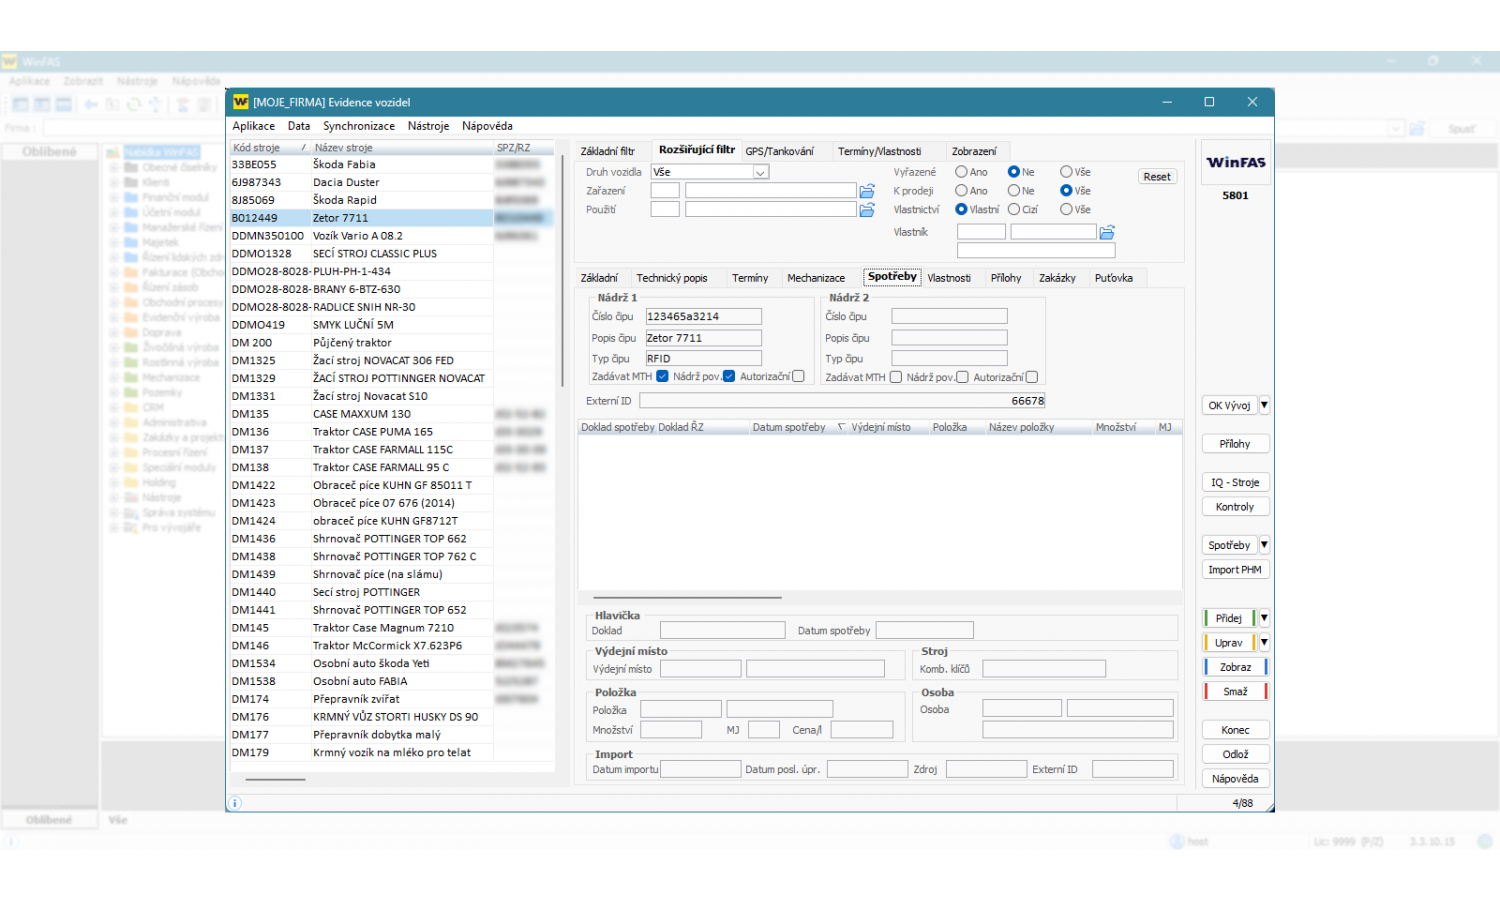Image resolution: width=1500 pixels, height=900 pixels.
Task: Select Traktor CASE PUMA 165 row
Action: click(372, 432)
